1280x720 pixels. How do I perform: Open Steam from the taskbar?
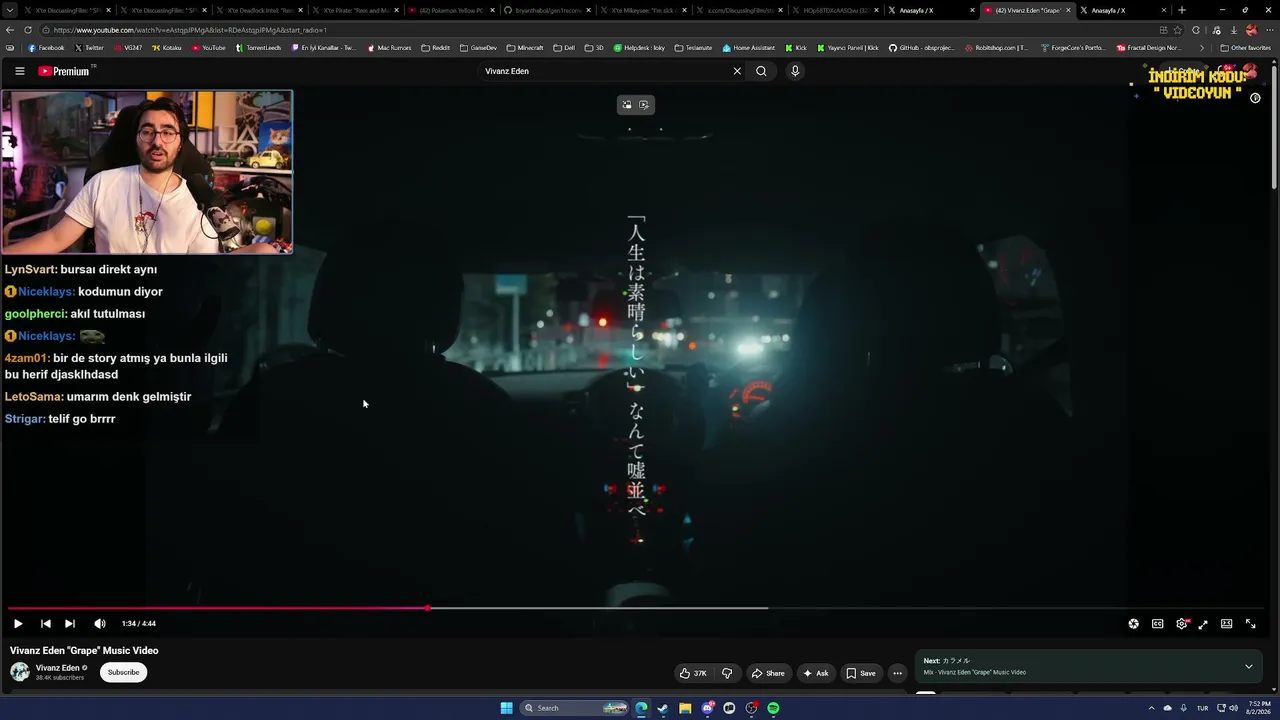click(663, 708)
